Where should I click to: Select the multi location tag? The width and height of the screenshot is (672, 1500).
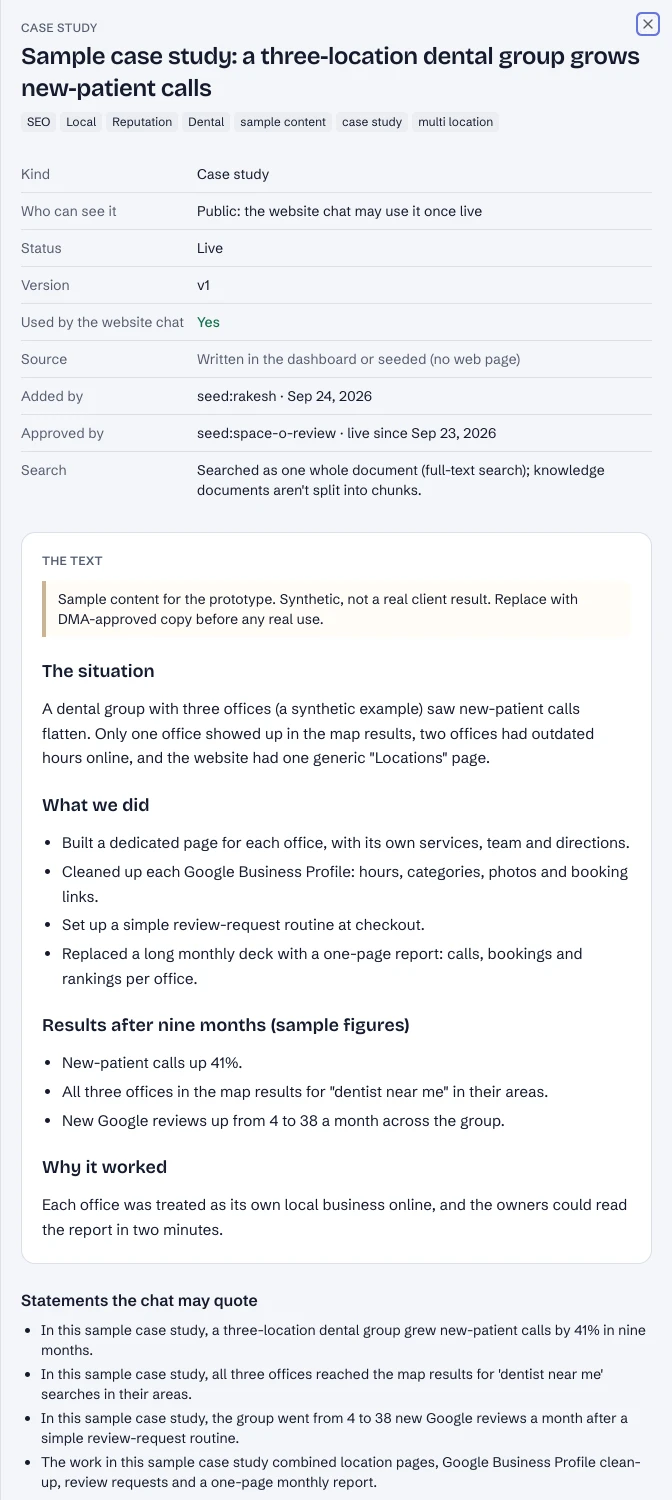coord(455,122)
